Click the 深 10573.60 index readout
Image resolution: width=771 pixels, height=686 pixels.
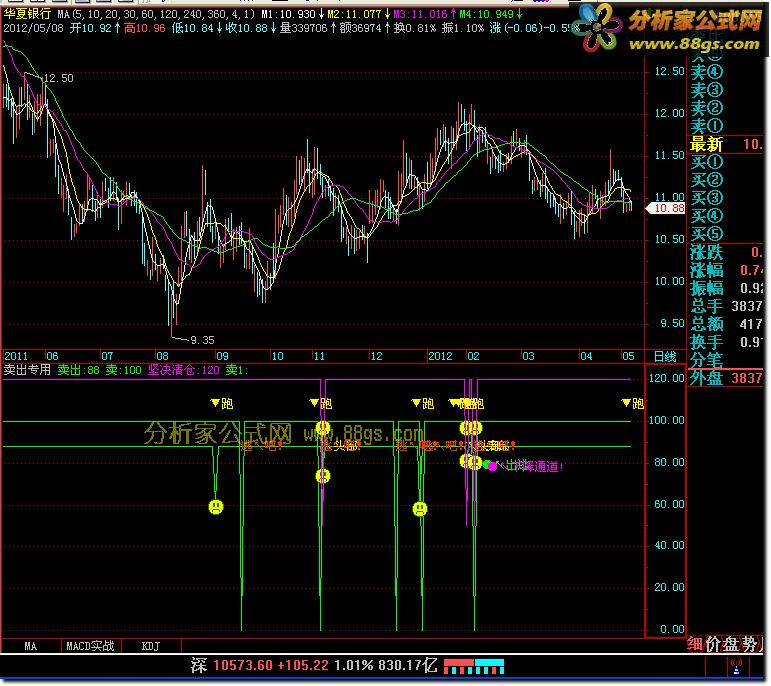point(232,666)
